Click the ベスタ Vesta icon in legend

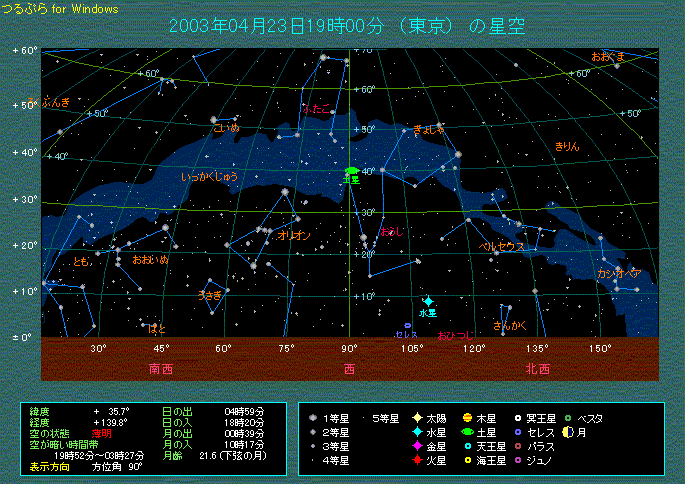[568, 418]
